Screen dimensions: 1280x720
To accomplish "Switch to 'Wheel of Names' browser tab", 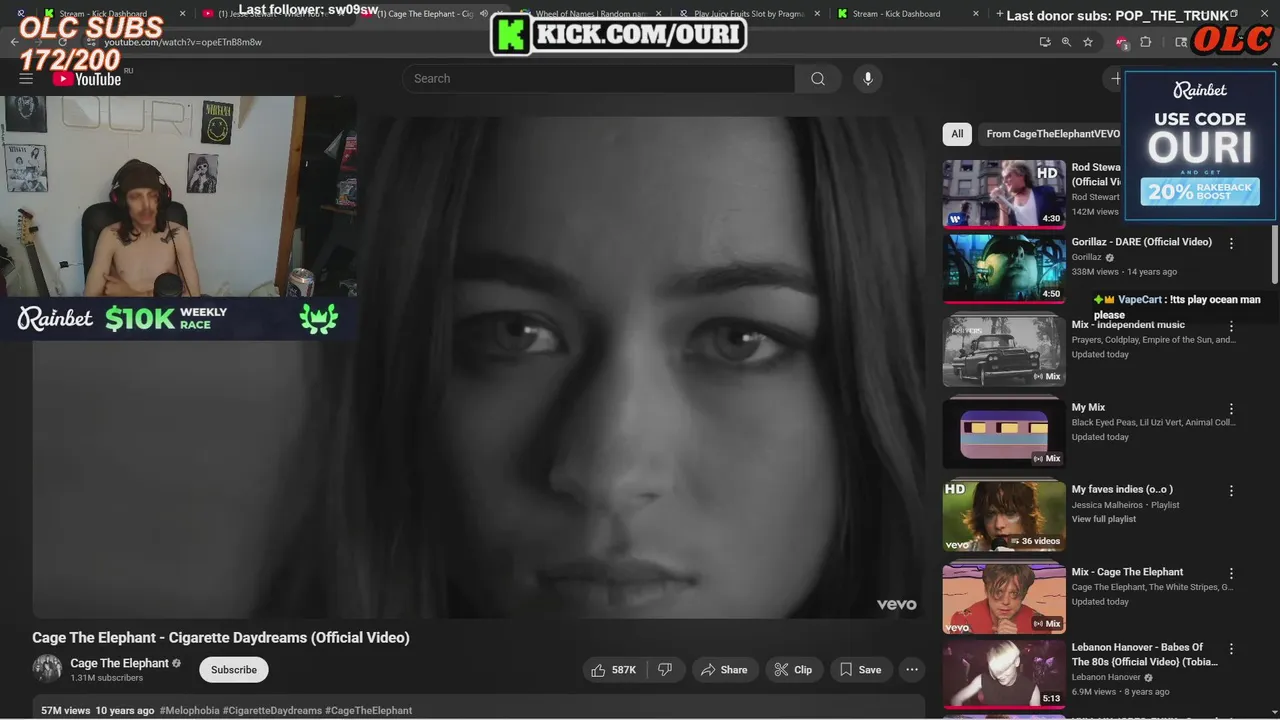I will click(x=590, y=14).
